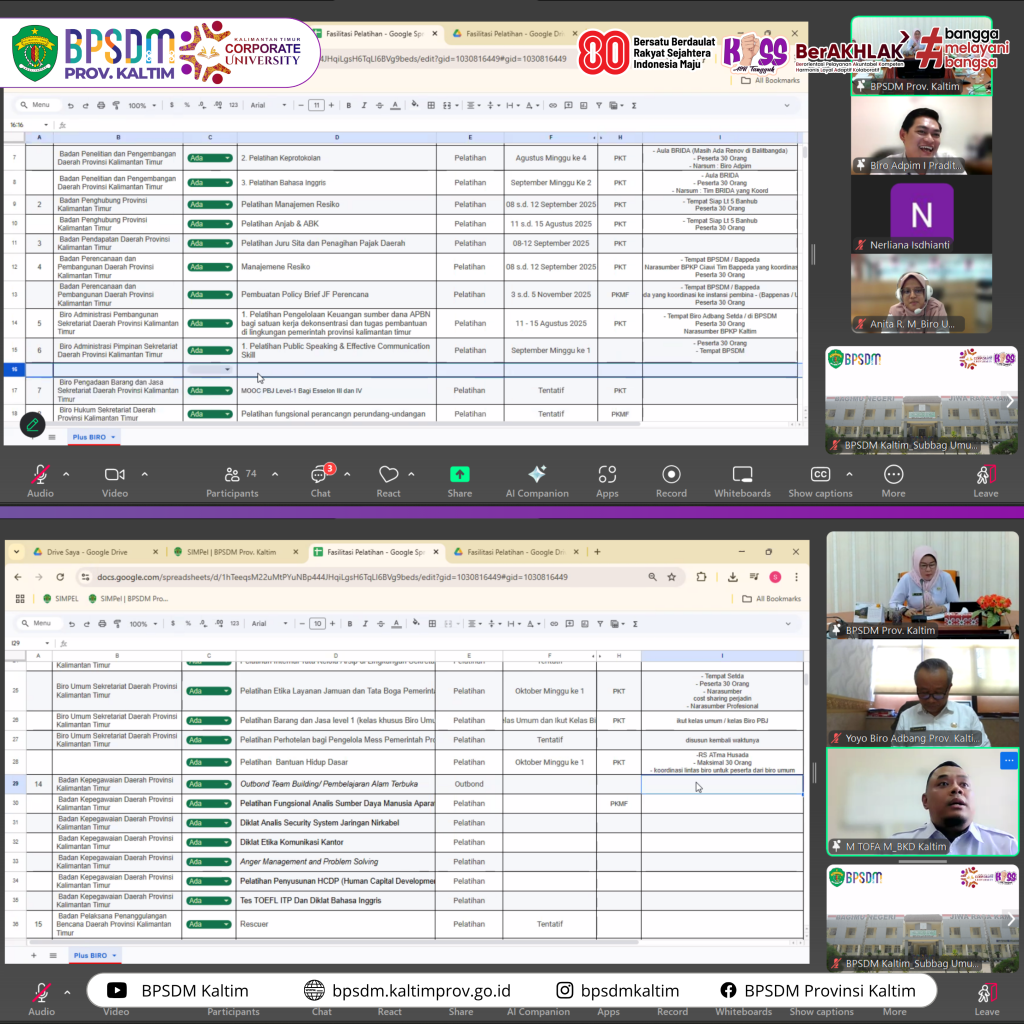
Task: Enable Show captions in upper Zoom toolbar
Action: point(820,481)
